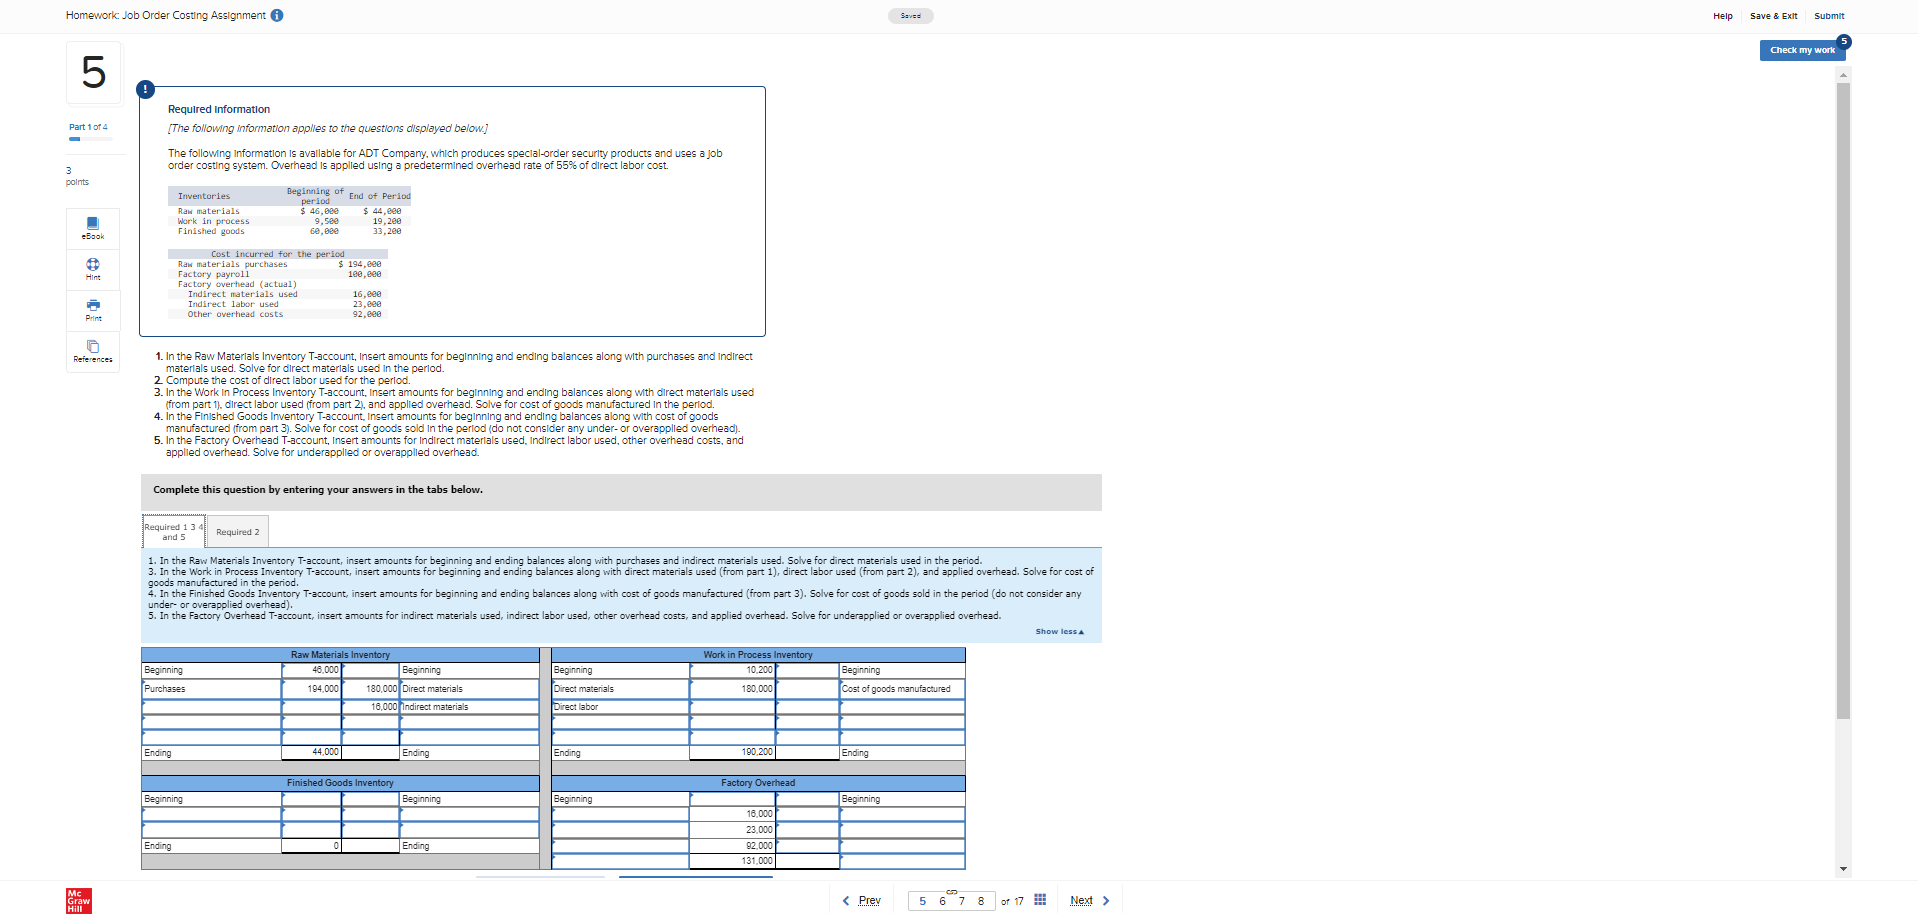Open the References panel
Viewport: 1918px width, 919px height.
pos(92,352)
